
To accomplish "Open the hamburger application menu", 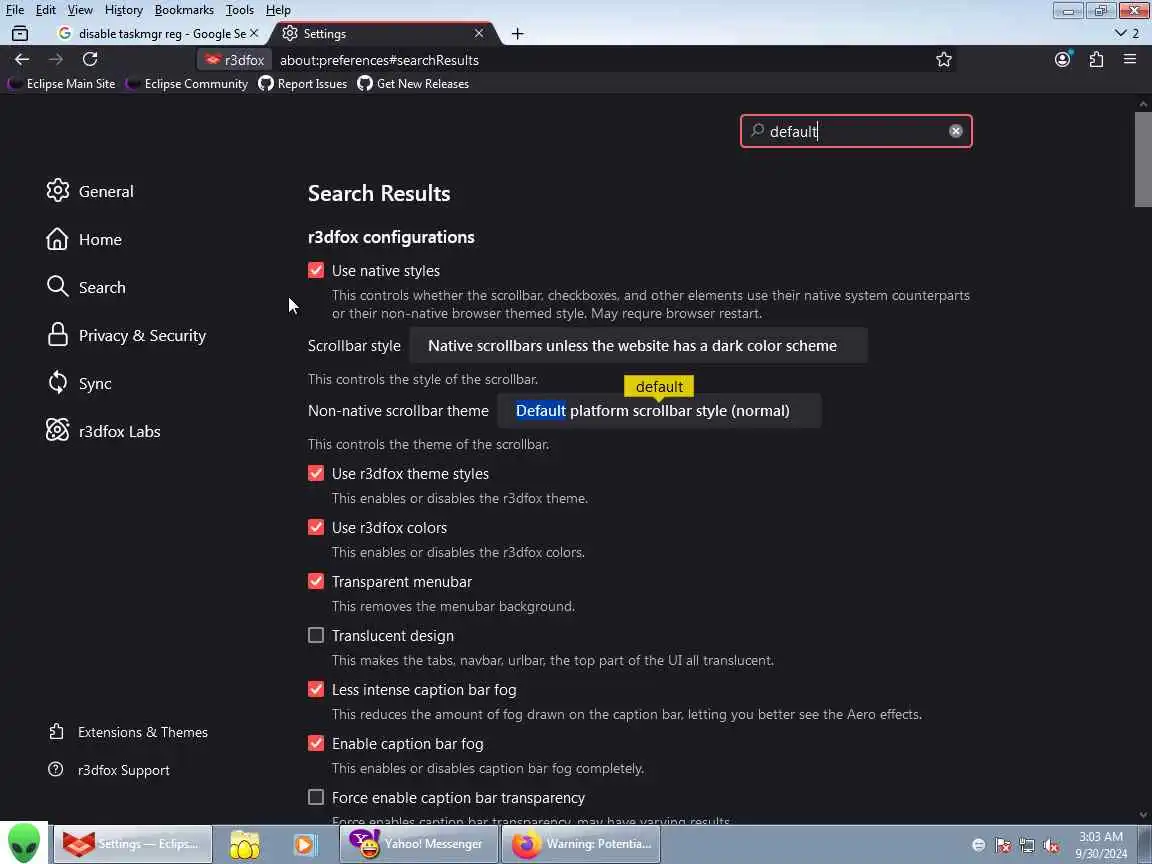I will 1130,60.
